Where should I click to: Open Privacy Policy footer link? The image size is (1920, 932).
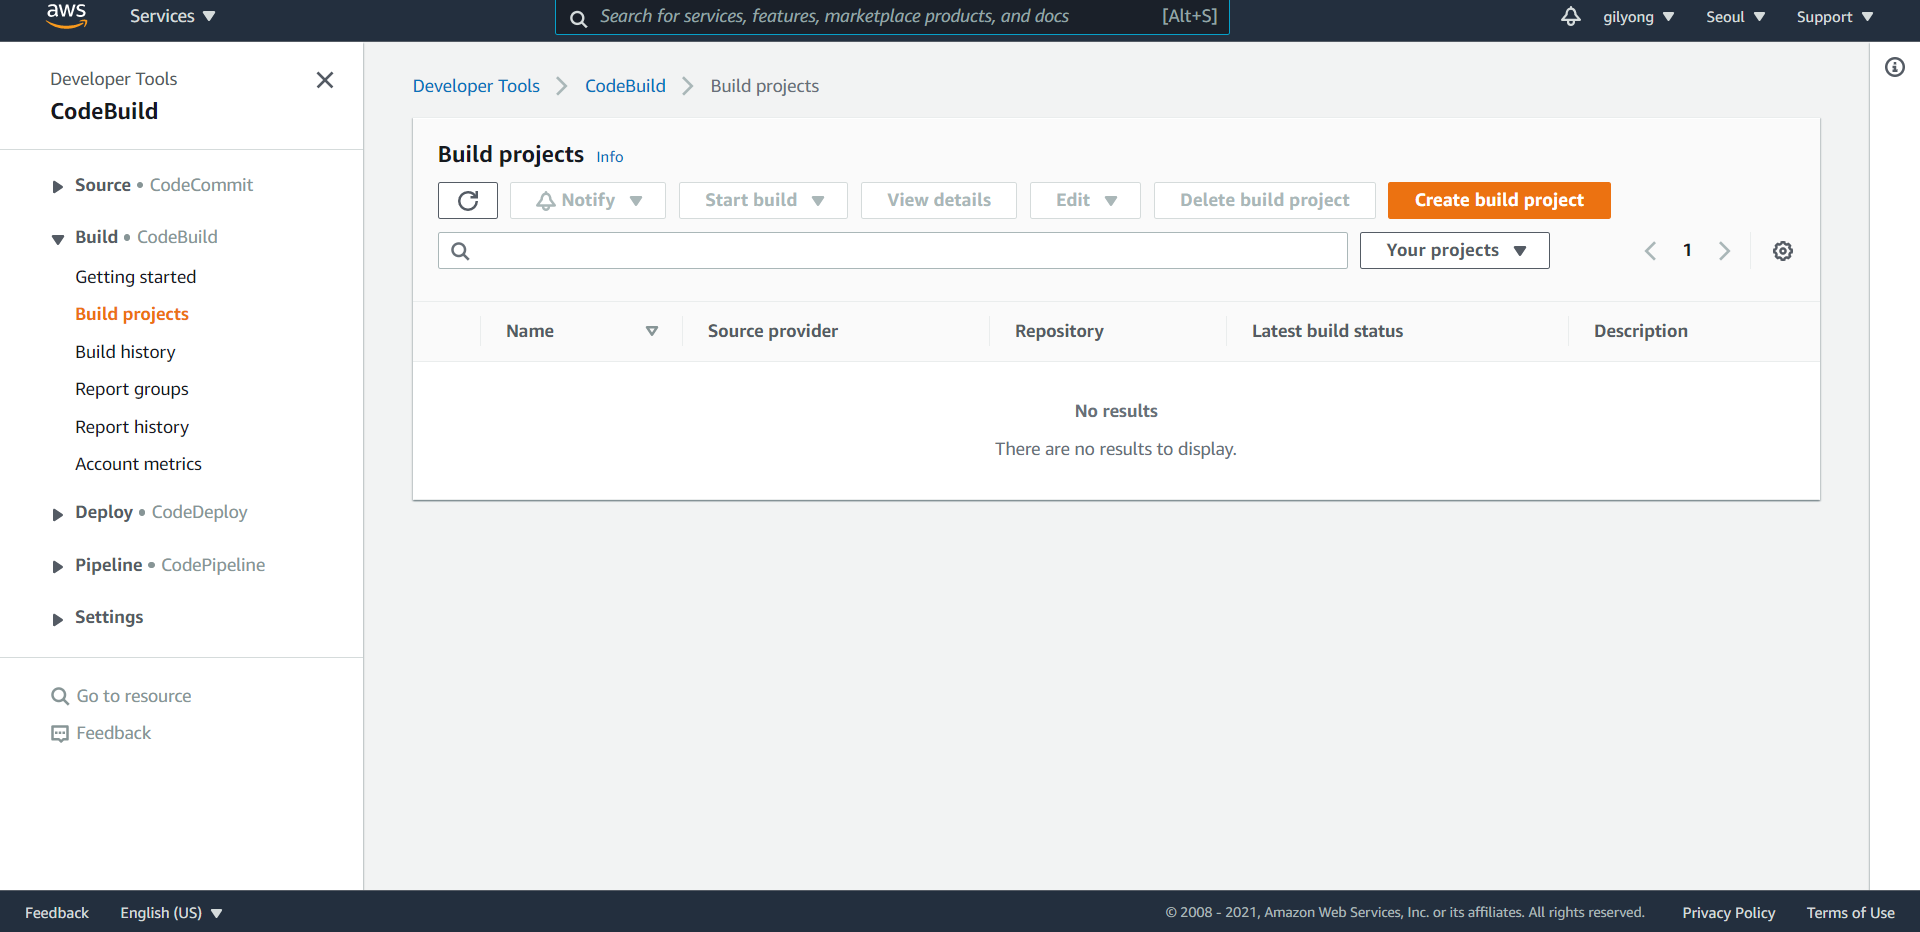tap(1728, 913)
